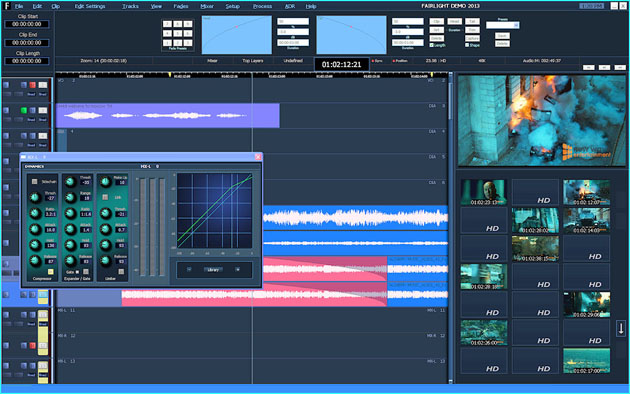The width and height of the screenshot is (630, 394).
Task: Click the Clip End timecode field
Action: pos(27,43)
